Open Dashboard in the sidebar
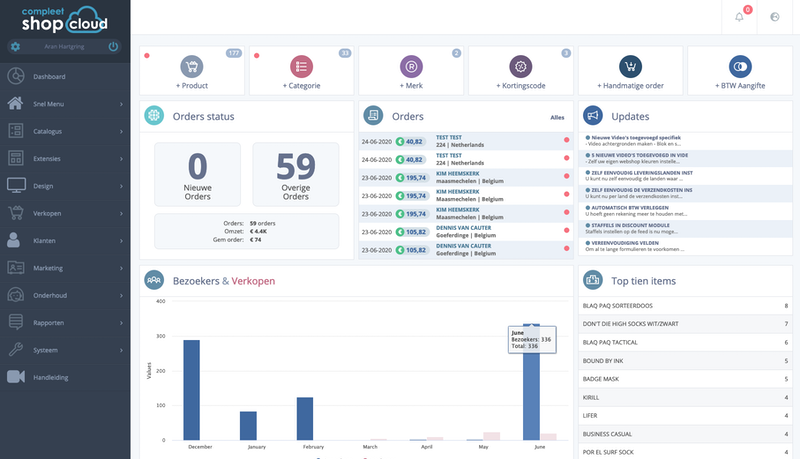Viewport: 800px width, 459px height. click(50, 77)
